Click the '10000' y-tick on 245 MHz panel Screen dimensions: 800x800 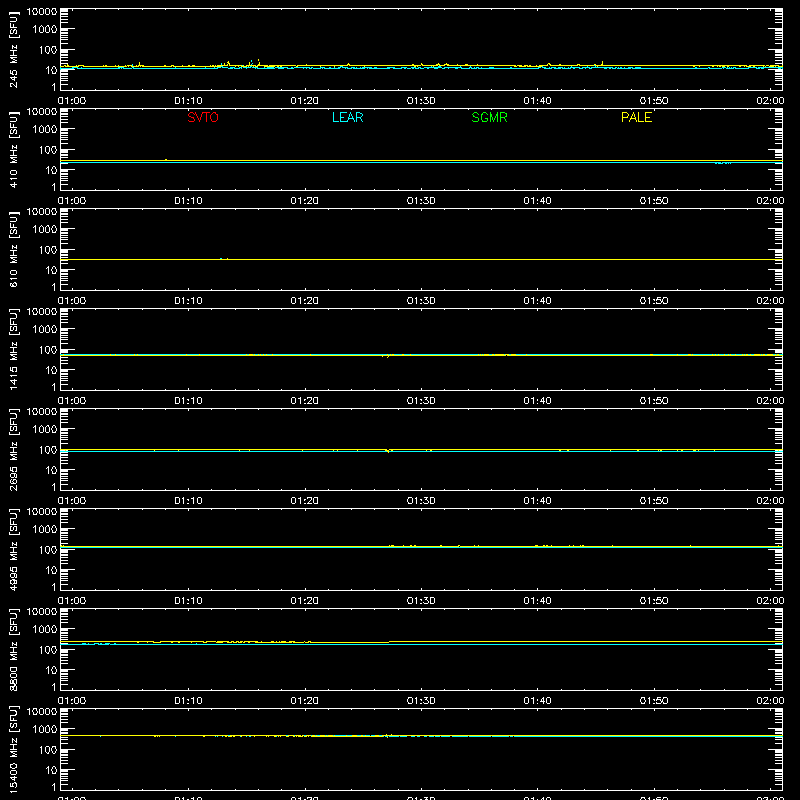(x=42, y=12)
